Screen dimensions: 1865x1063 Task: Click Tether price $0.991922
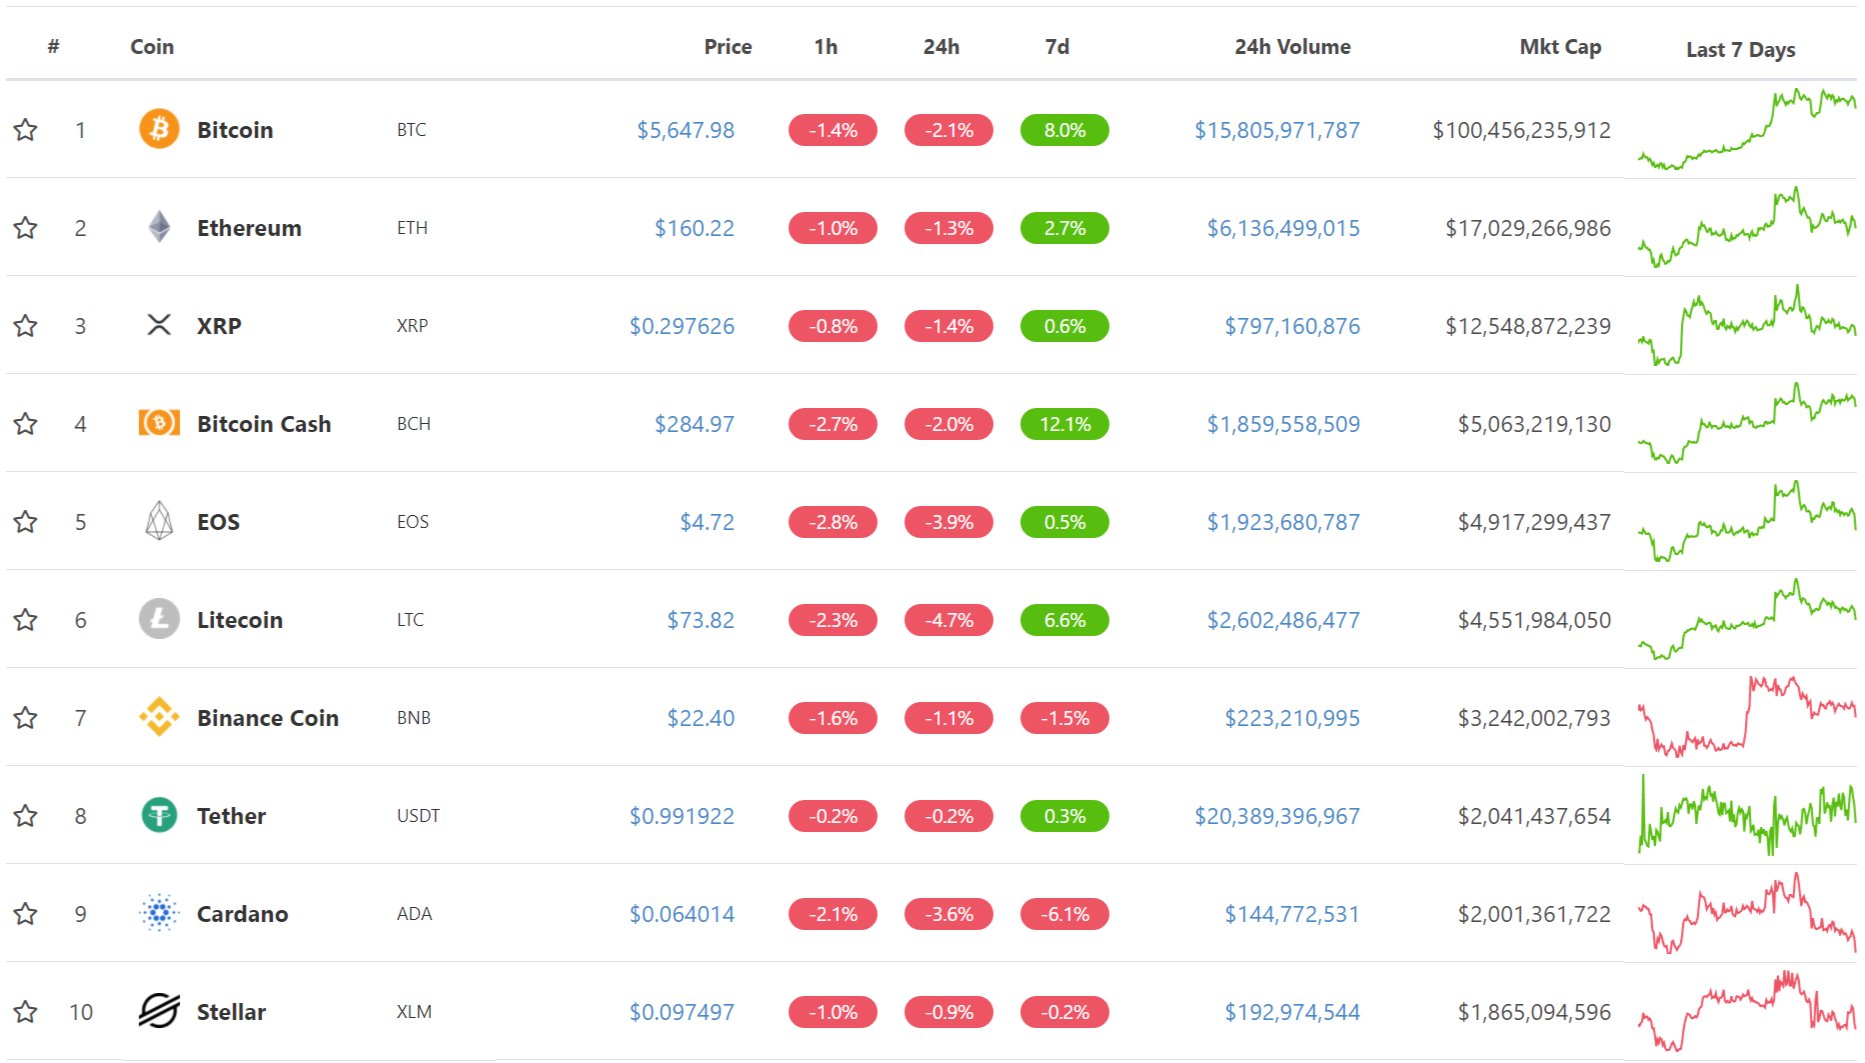click(x=682, y=815)
